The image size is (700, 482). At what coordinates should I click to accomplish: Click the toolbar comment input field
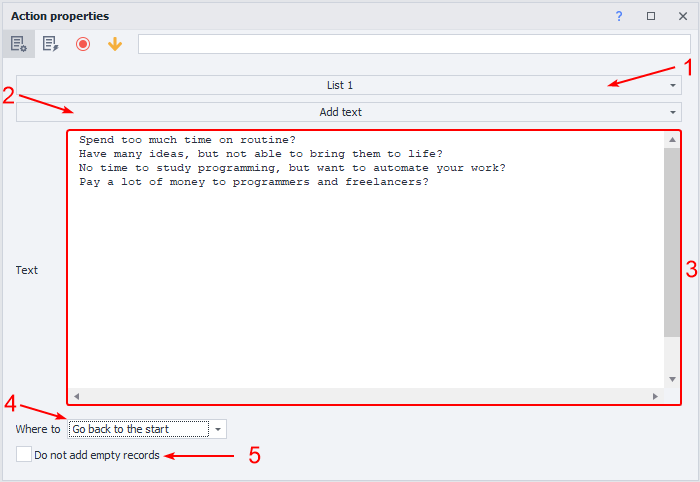pyautogui.click(x=413, y=44)
